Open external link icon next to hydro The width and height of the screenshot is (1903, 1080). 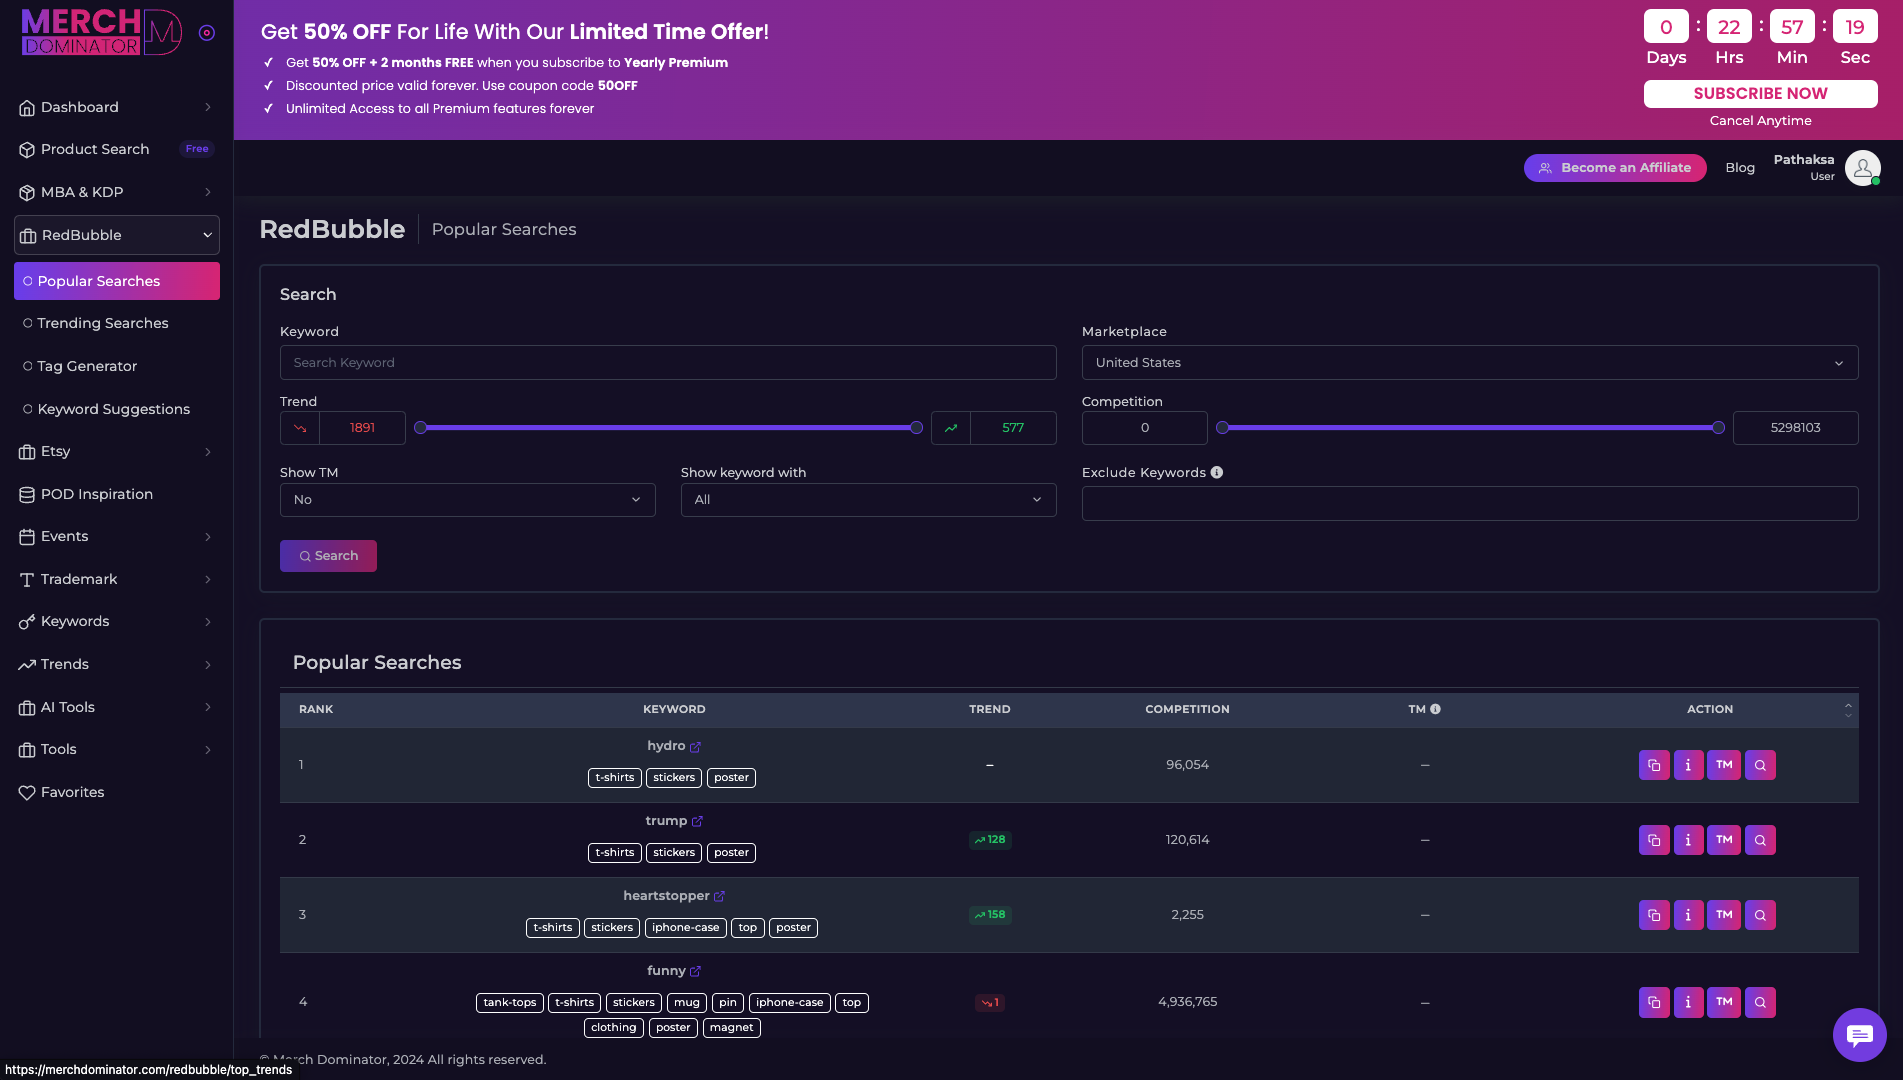pos(695,747)
